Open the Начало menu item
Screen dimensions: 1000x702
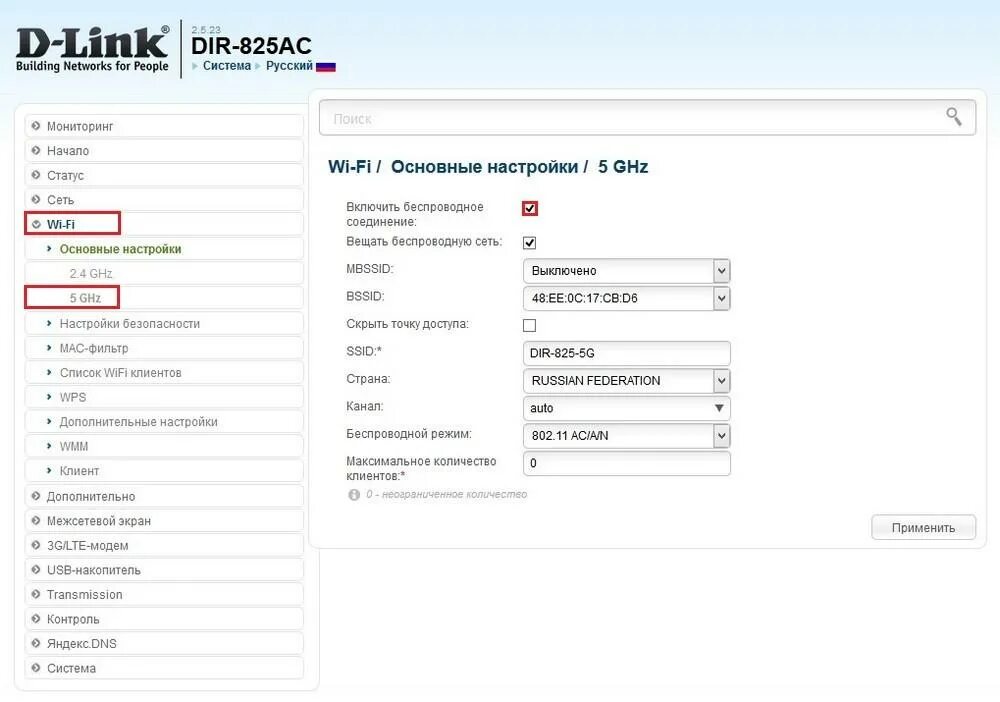point(164,150)
